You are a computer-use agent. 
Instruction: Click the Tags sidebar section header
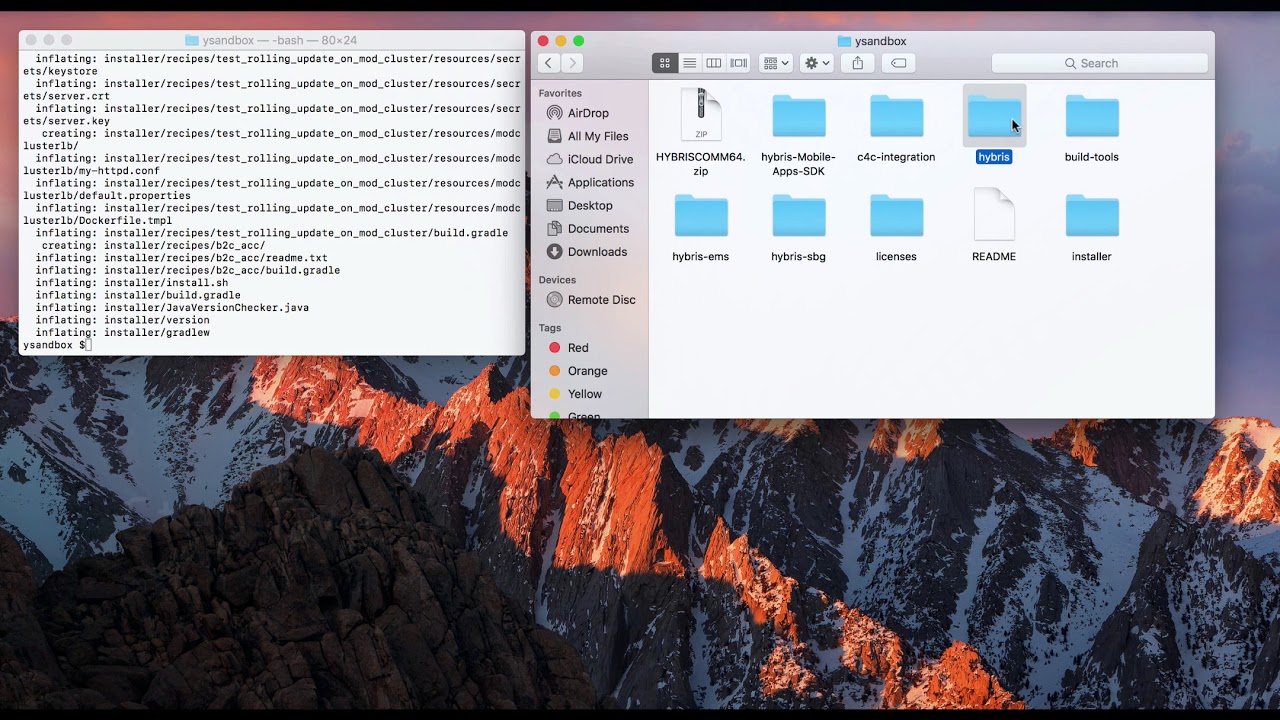(550, 328)
